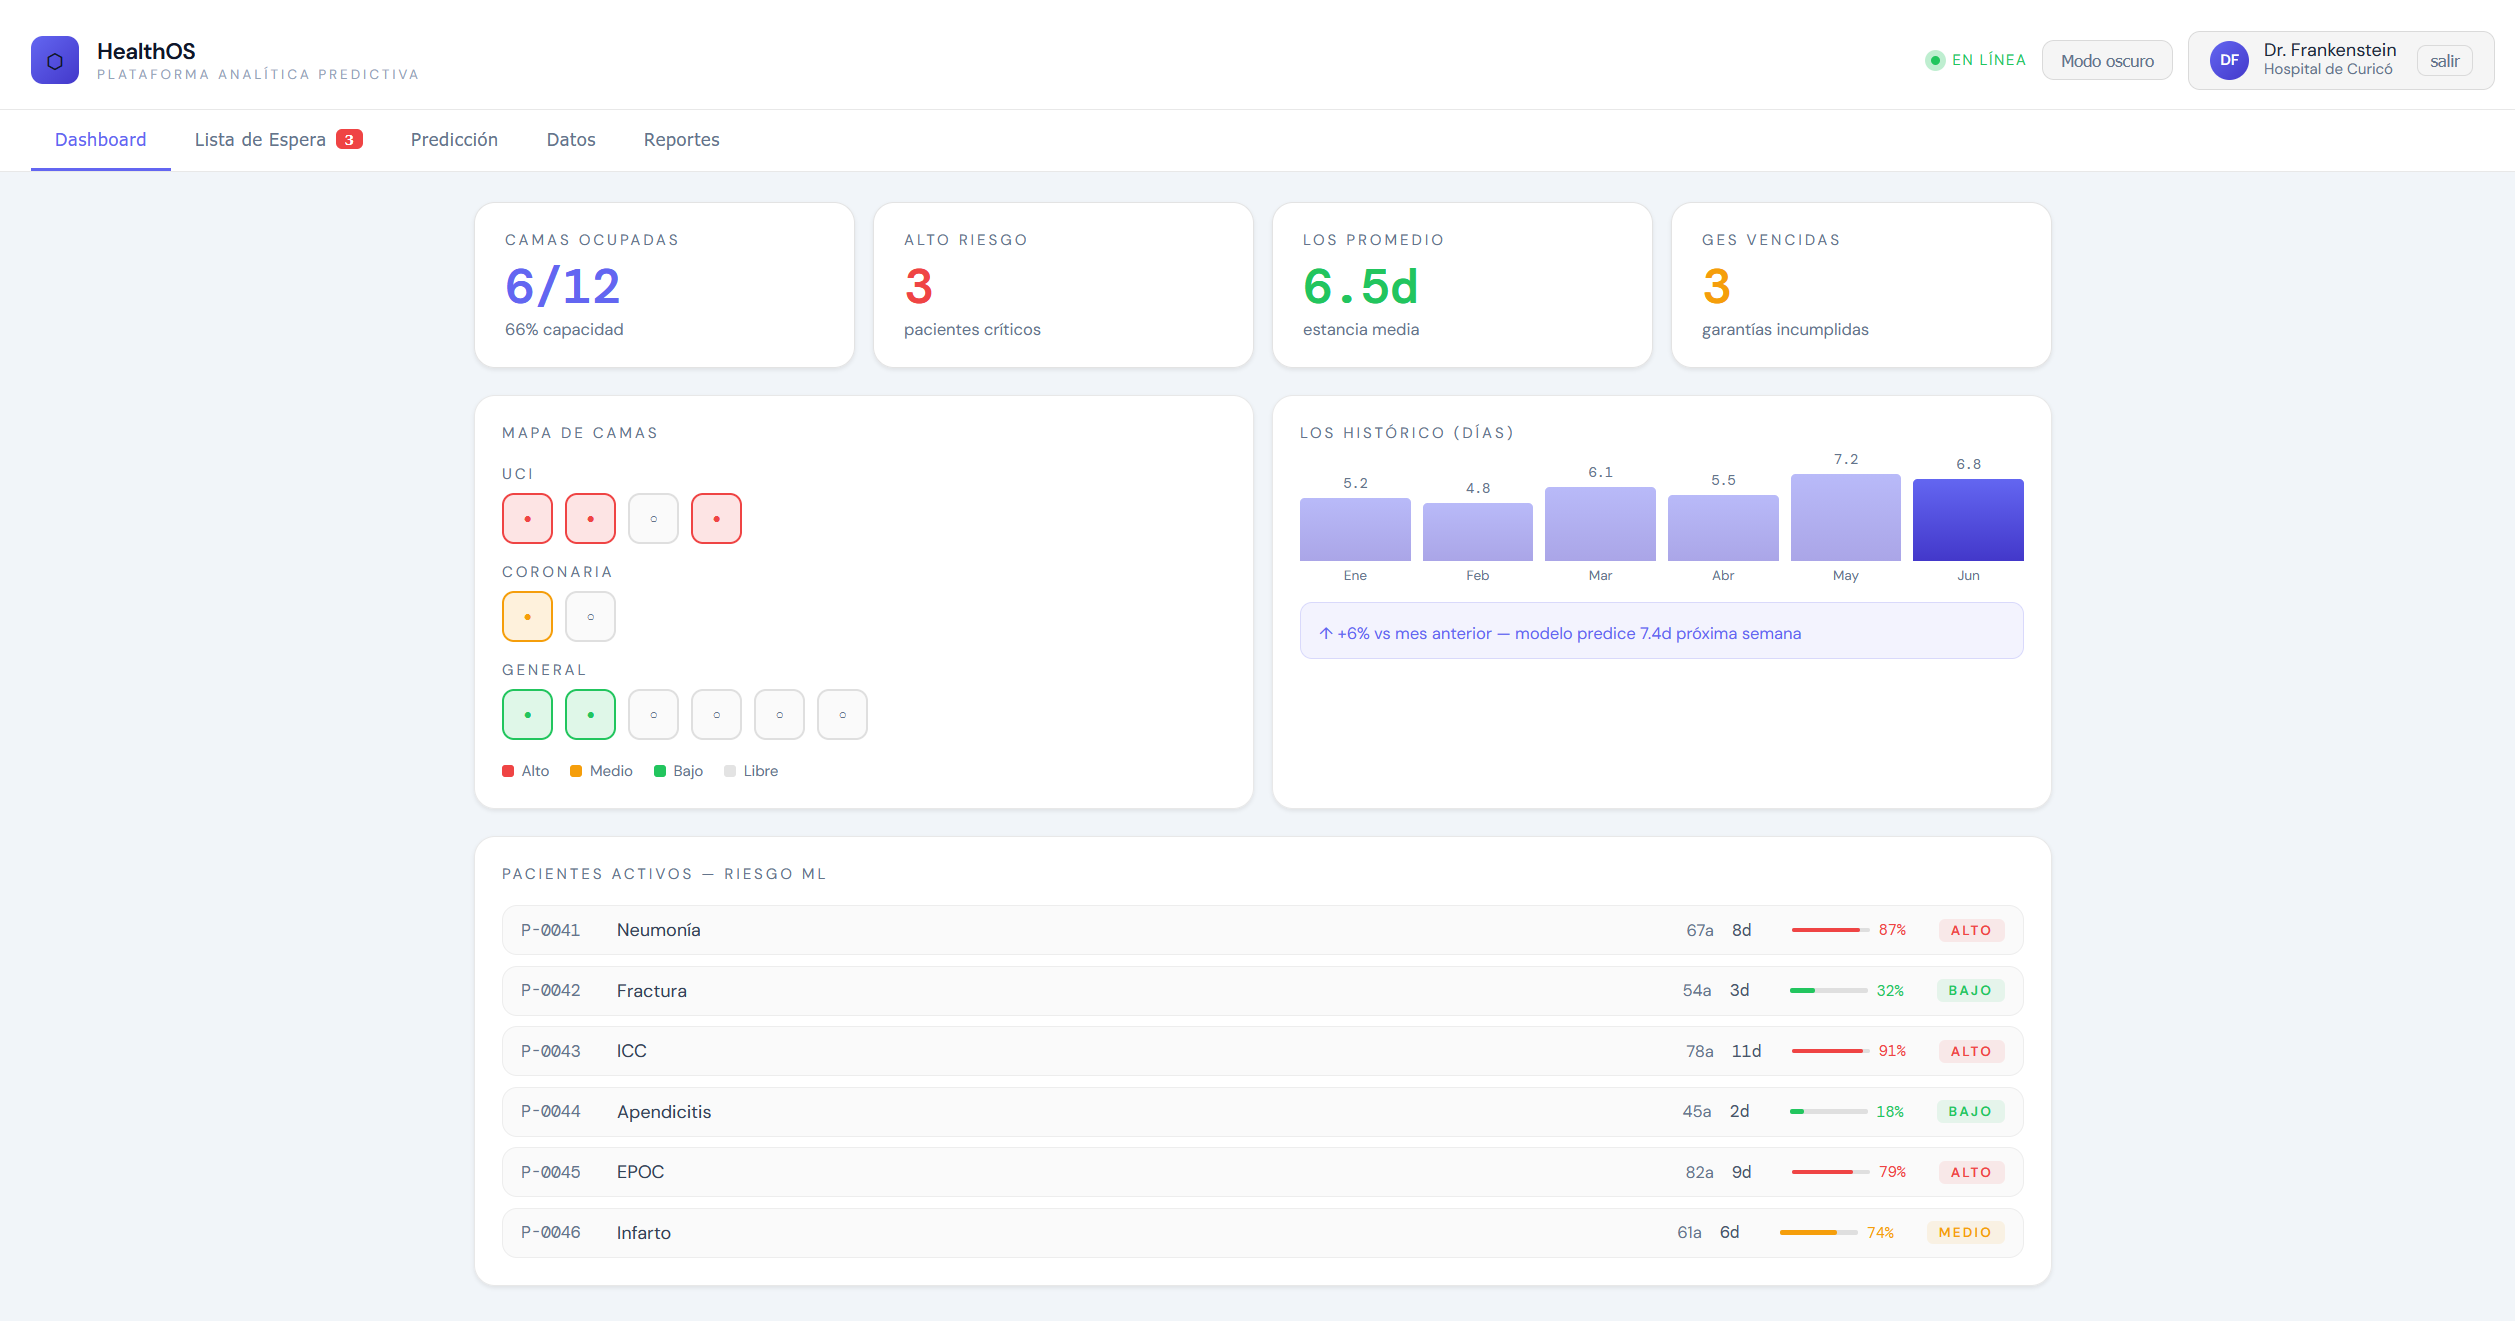This screenshot has width=2515, height=1321.
Task: Click the salir logout button
Action: pos(2445,60)
